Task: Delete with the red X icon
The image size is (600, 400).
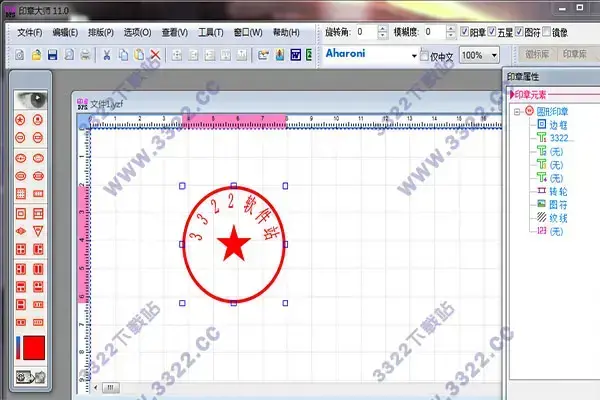Action: click(155, 55)
